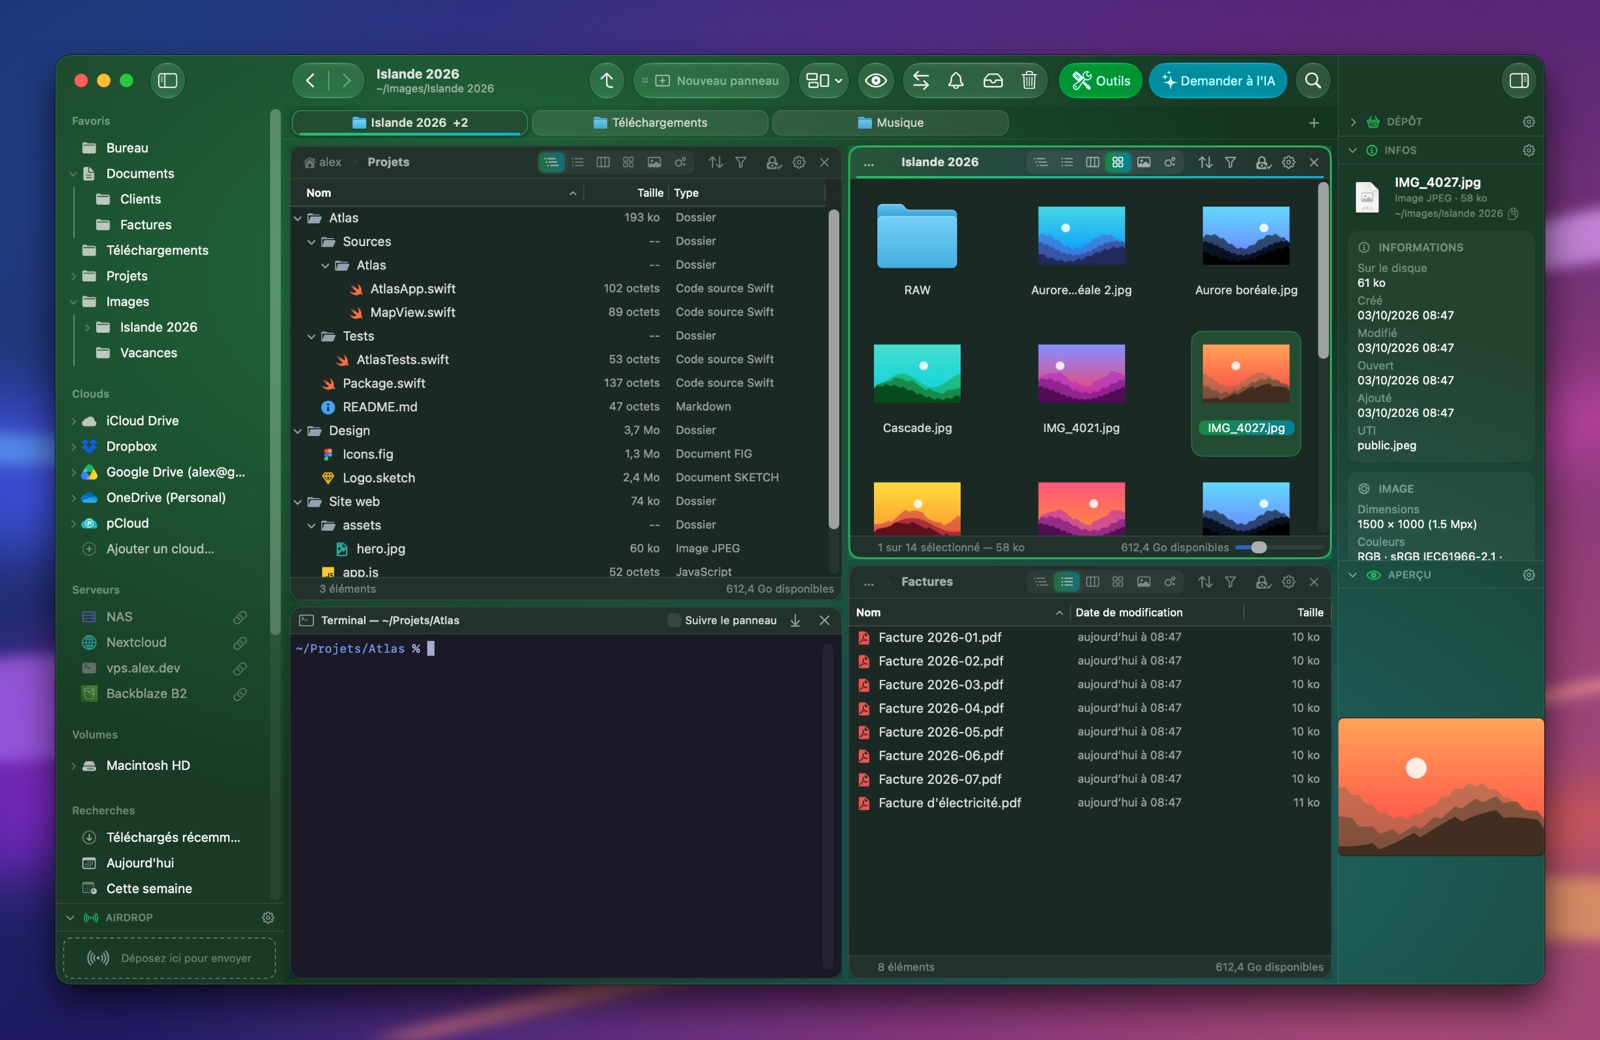Select the tree list view in the Factures panel

pyautogui.click(x=1041, y=582)
